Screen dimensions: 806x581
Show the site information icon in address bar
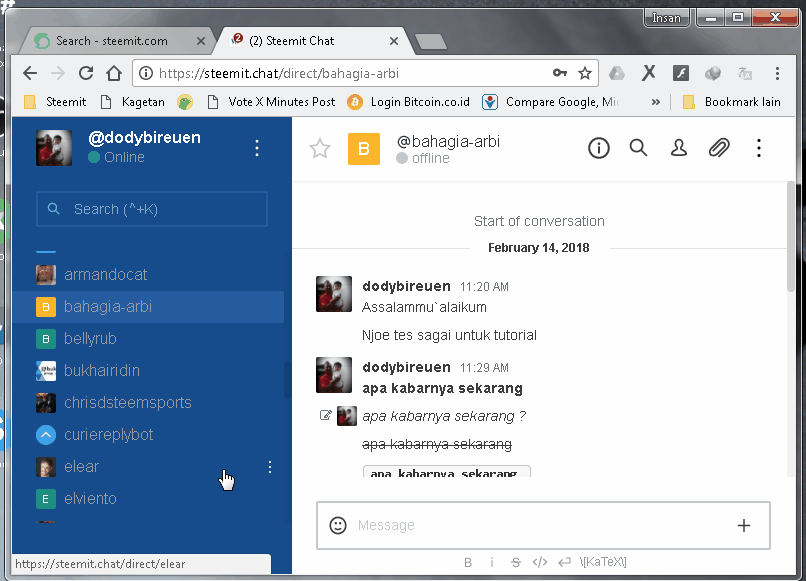point(146,74)
